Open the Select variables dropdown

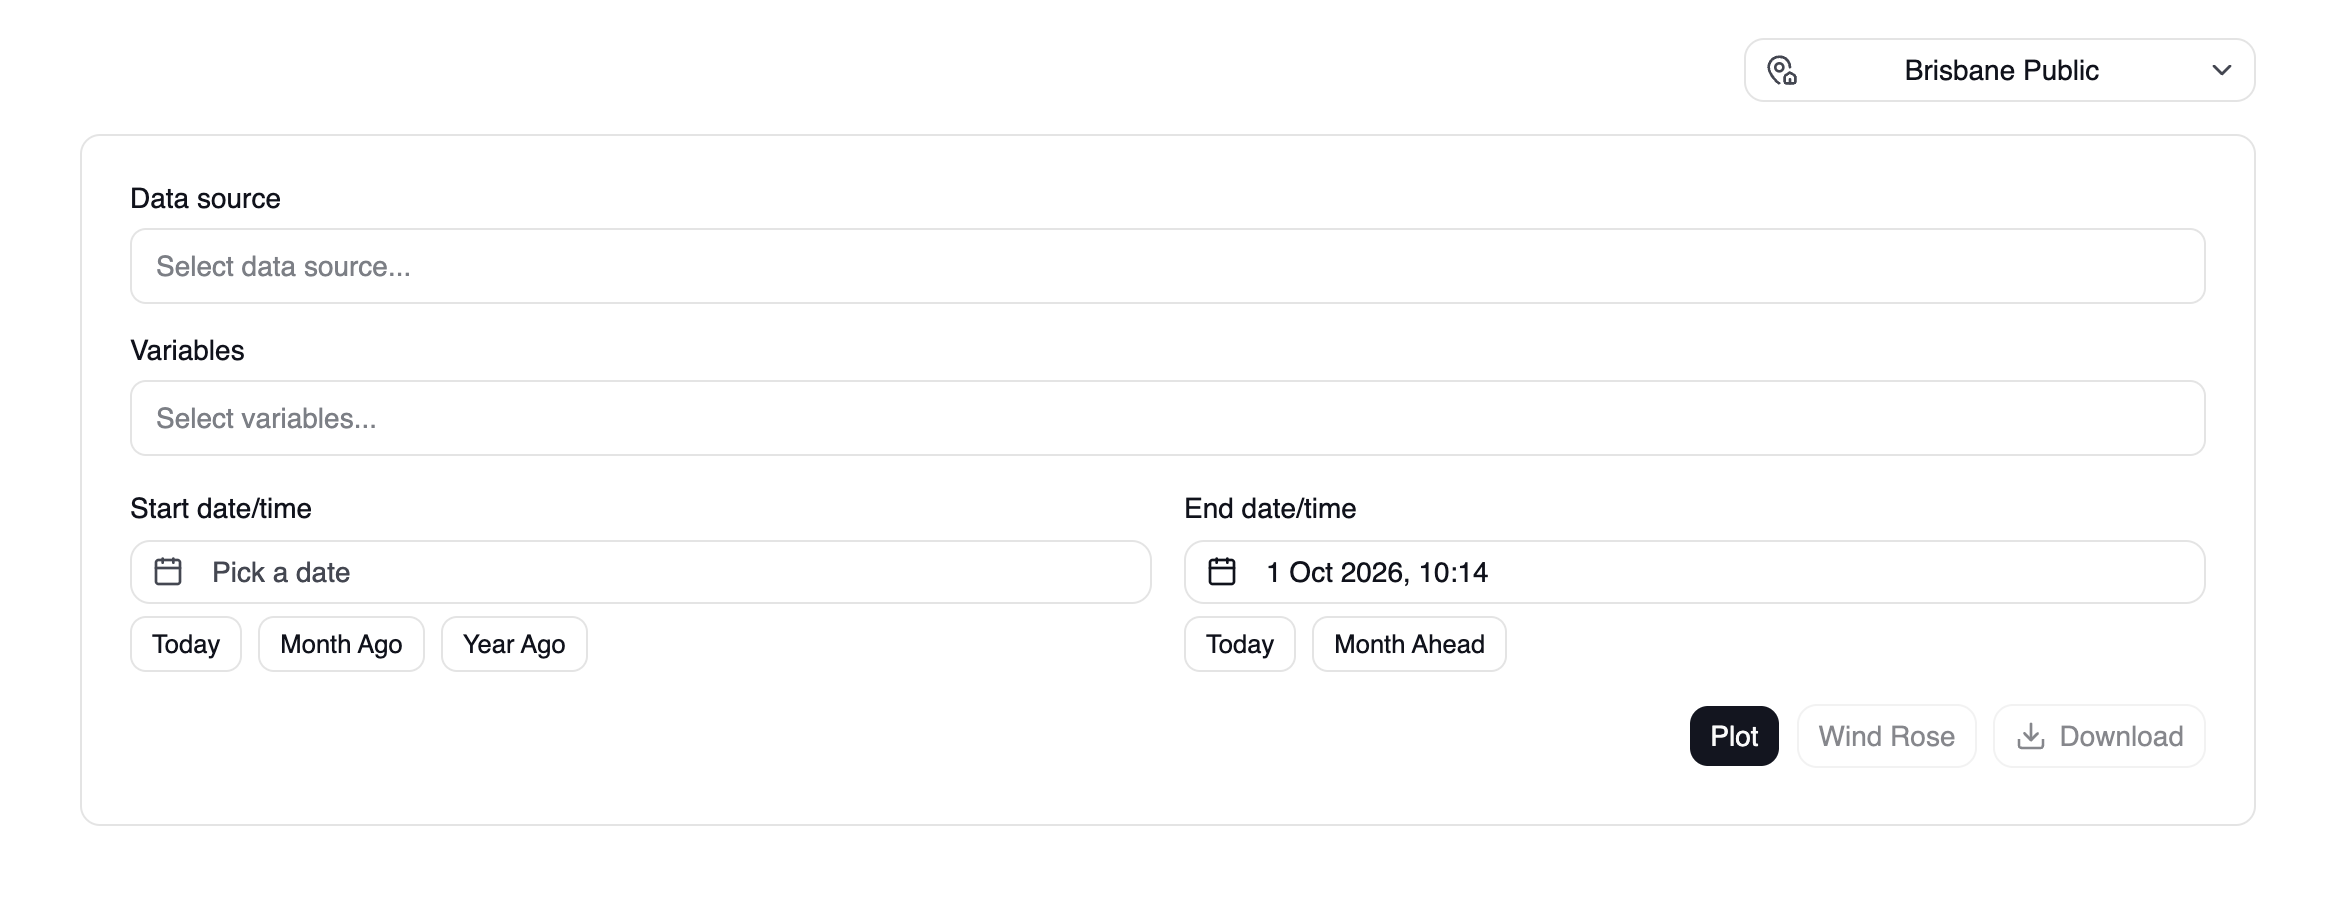point(1167,418)
